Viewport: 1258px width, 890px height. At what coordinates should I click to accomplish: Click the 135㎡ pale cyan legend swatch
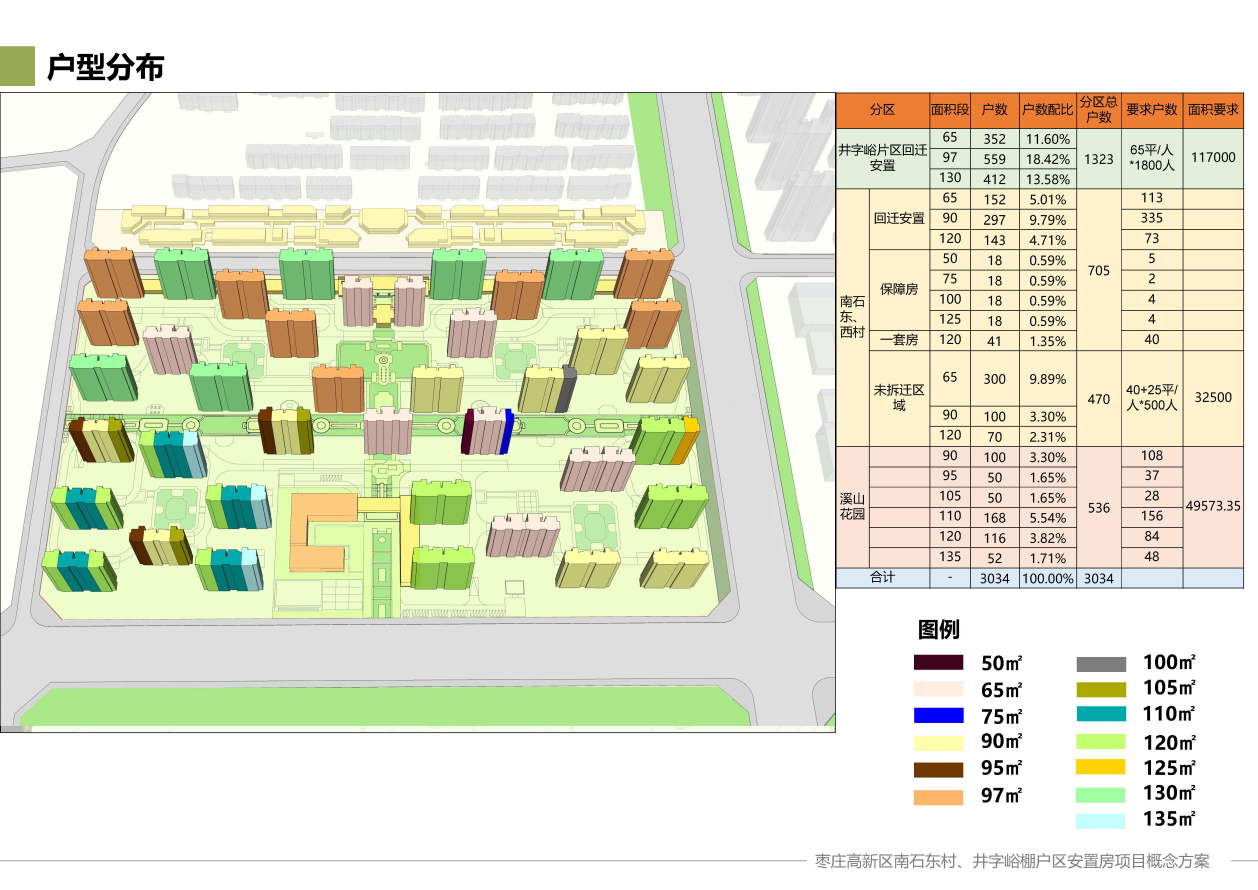point(1101,821)
